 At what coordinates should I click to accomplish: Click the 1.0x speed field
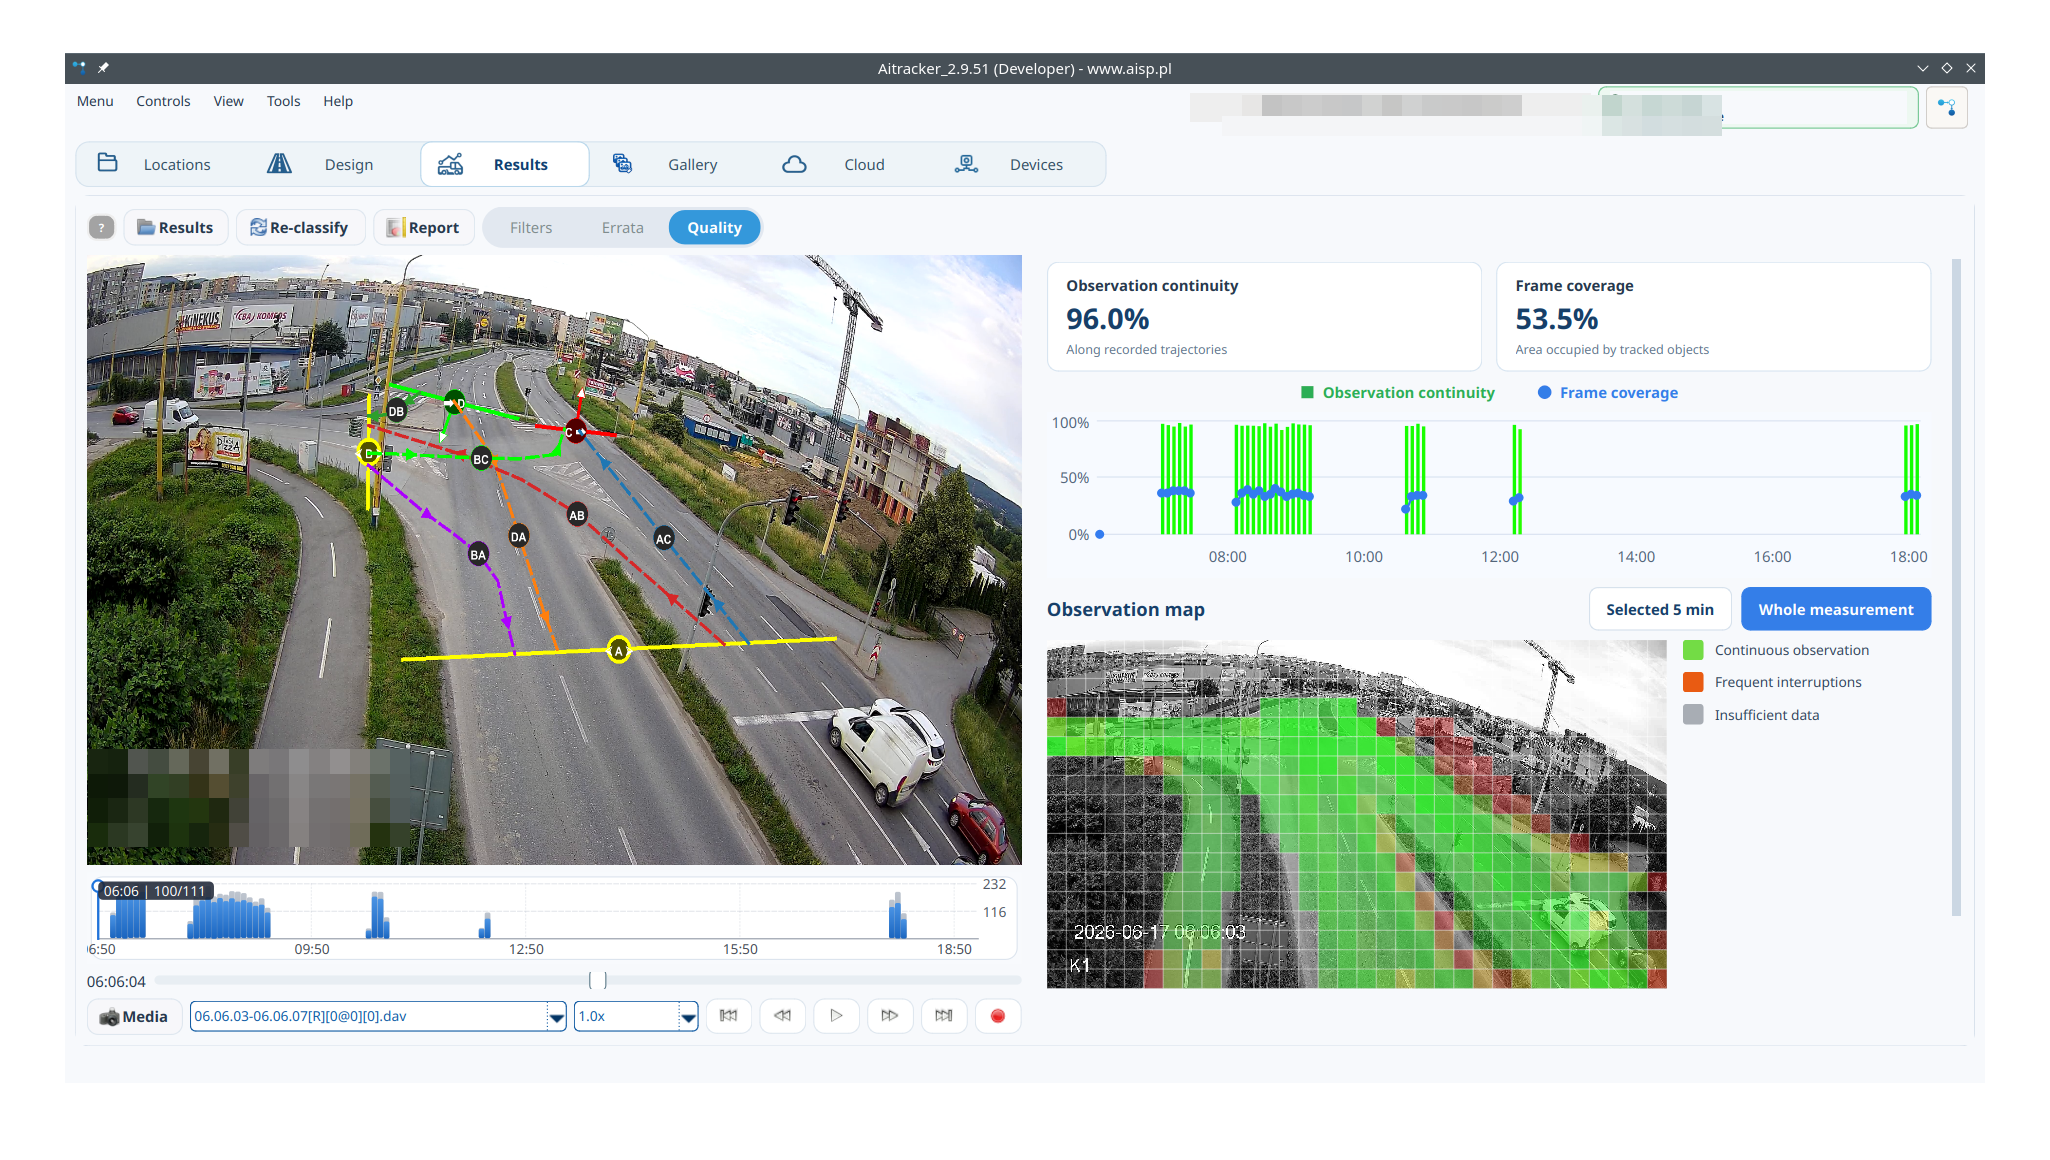[x=627, y=1016]
